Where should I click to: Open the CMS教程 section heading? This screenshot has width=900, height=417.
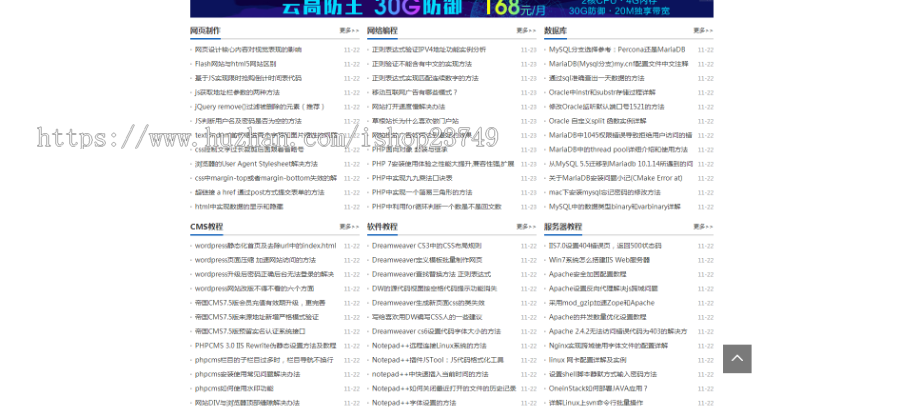tap(206, 227)
